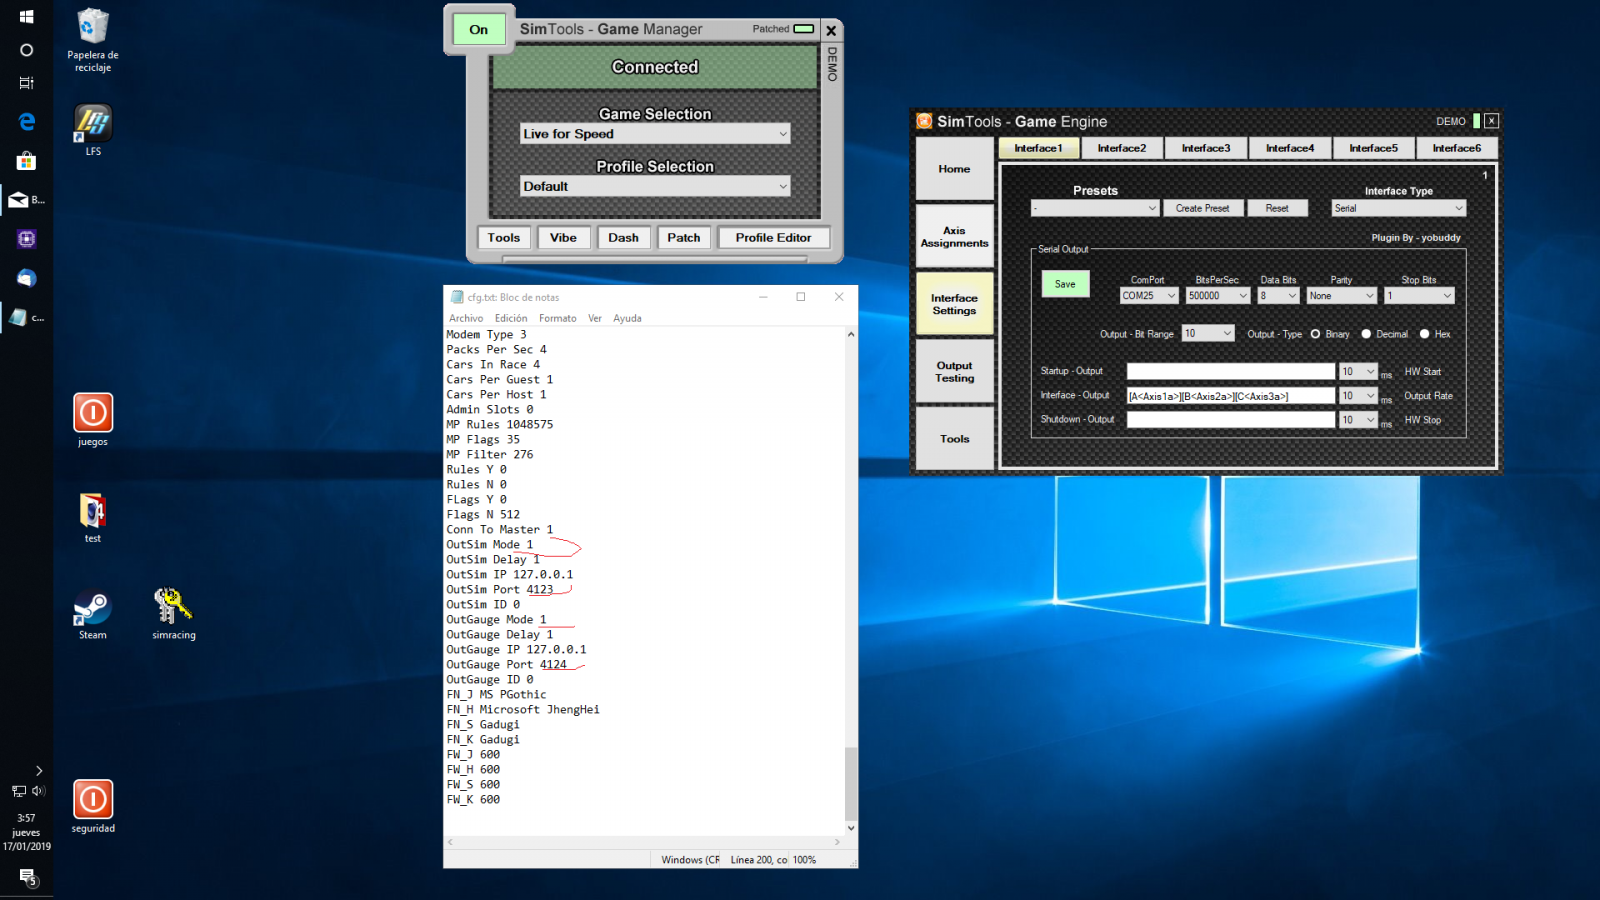The image size is (1600, 900).
Task: Open Game Engine Home page
Action: [954, 169]
